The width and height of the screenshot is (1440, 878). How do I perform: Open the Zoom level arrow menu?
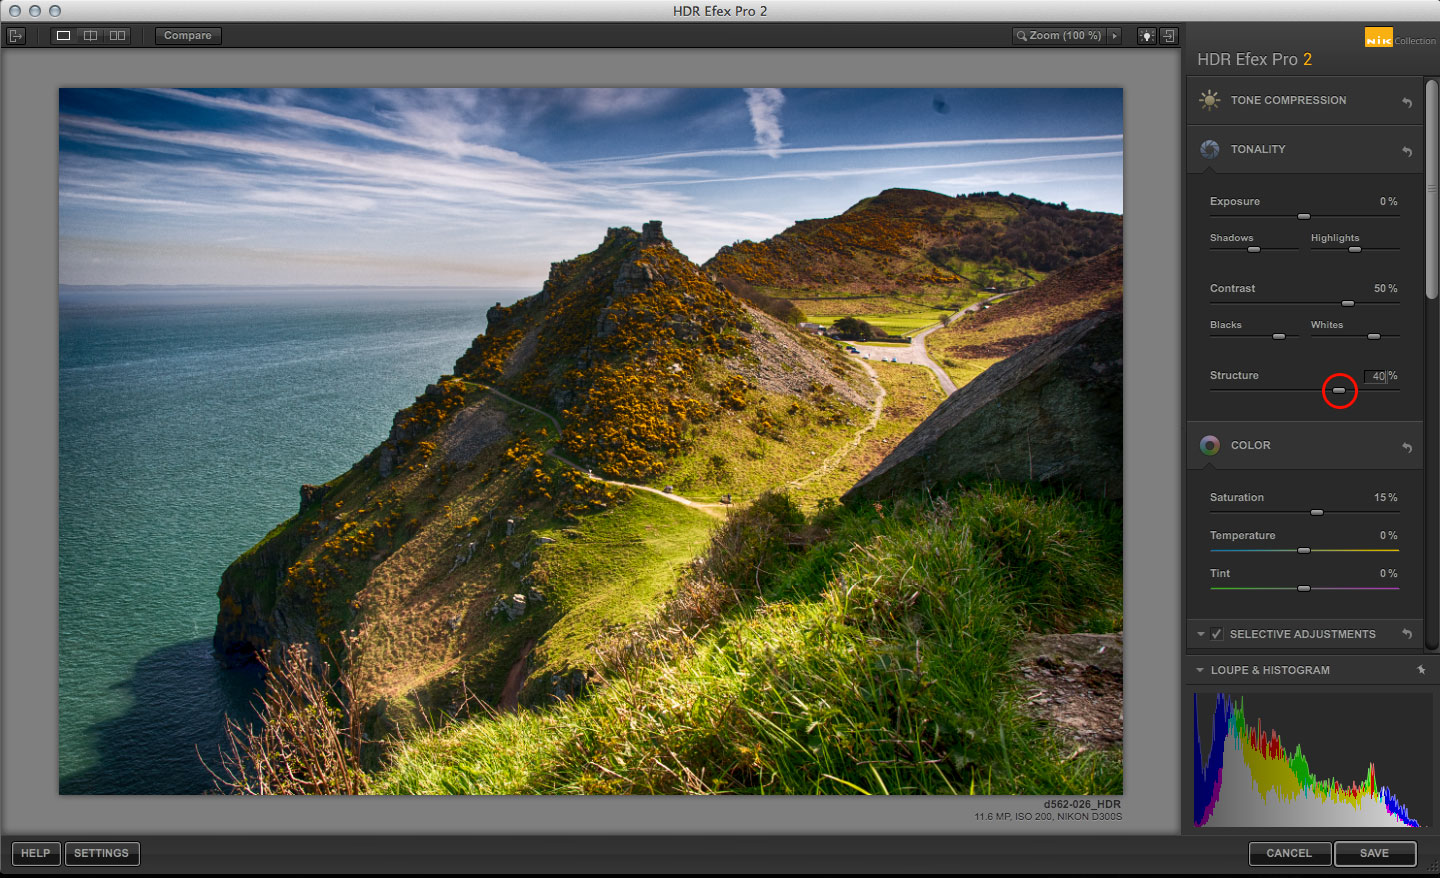1115,36
